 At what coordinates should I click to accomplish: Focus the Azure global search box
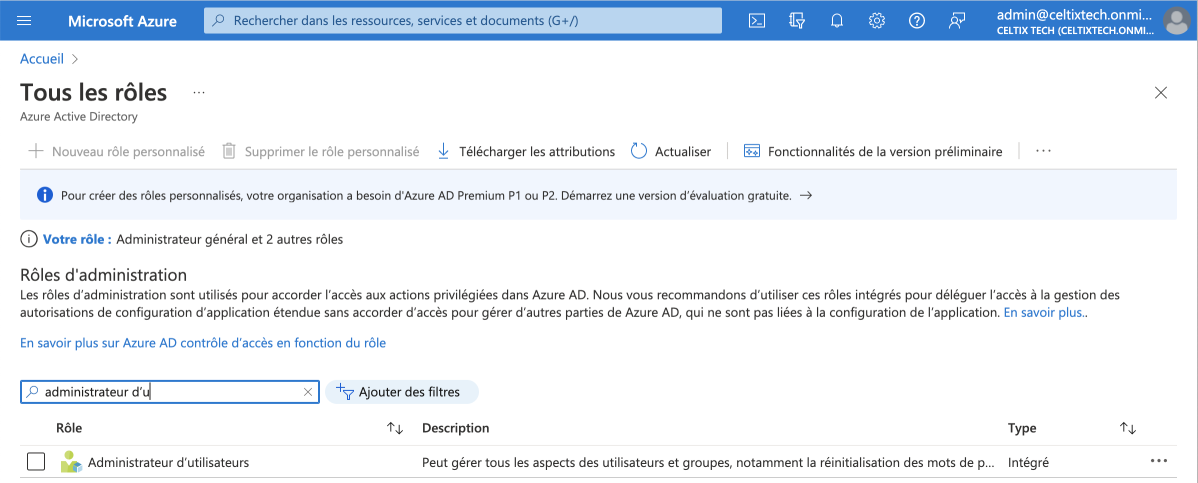click(463, 21)
